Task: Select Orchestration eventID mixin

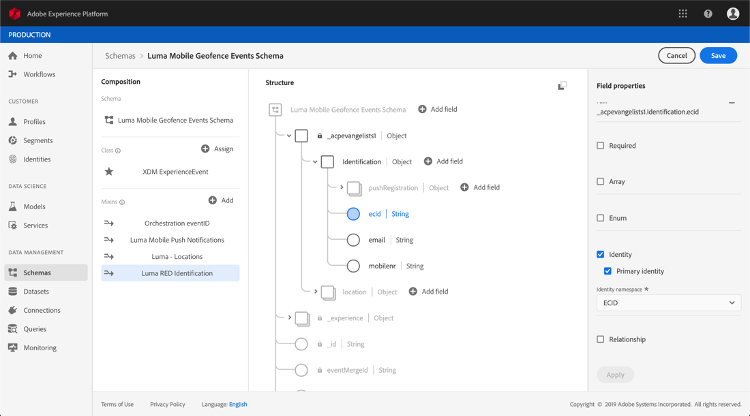Action: pos(170,223)
